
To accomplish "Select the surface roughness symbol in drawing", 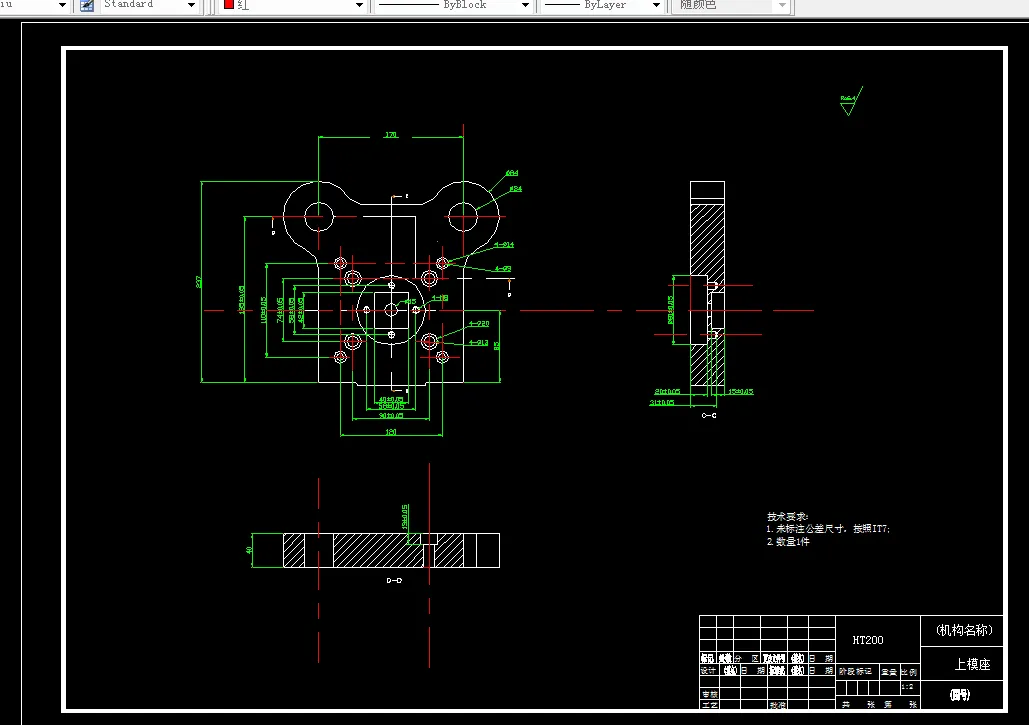I will pyautogui.click(x=850, y=101).
